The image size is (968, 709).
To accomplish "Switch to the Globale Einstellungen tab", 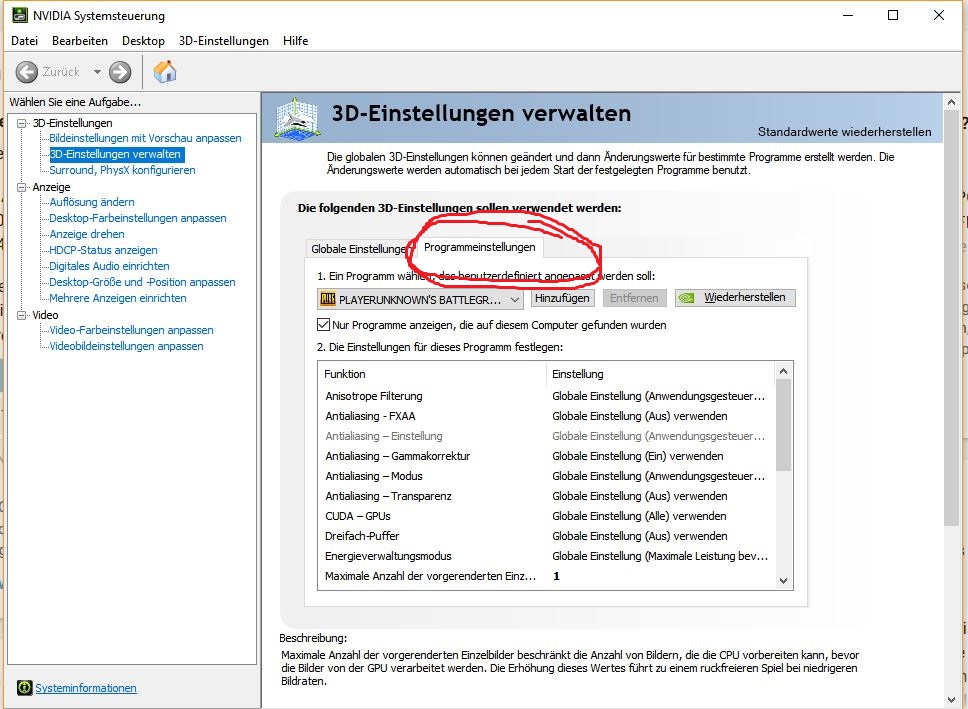I will tap(358, 249).
